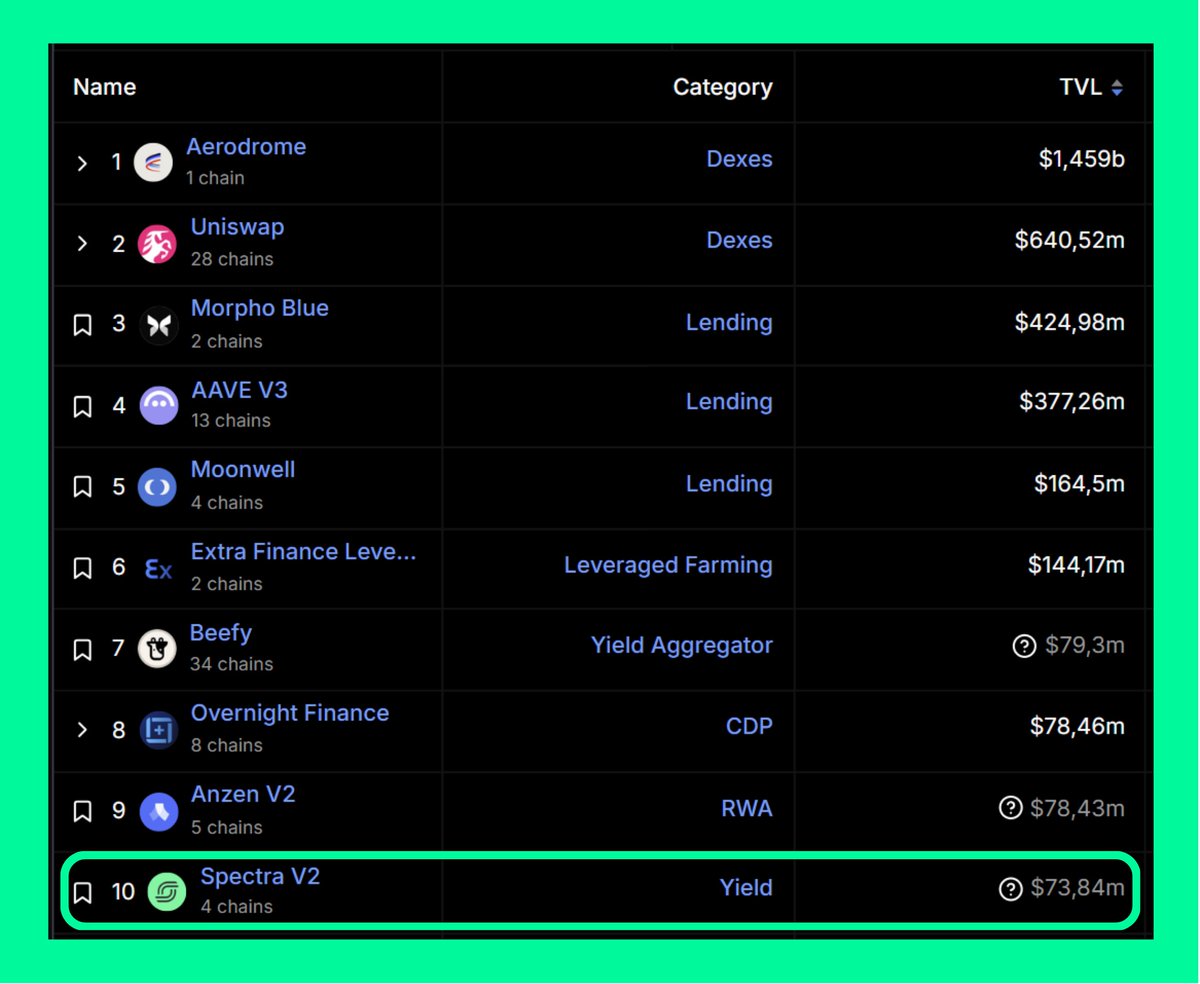The height and width of the screenshot is (984, 1200).
Task: Click the Extra Finance Ex logo
Action: (x=158, y=569)
